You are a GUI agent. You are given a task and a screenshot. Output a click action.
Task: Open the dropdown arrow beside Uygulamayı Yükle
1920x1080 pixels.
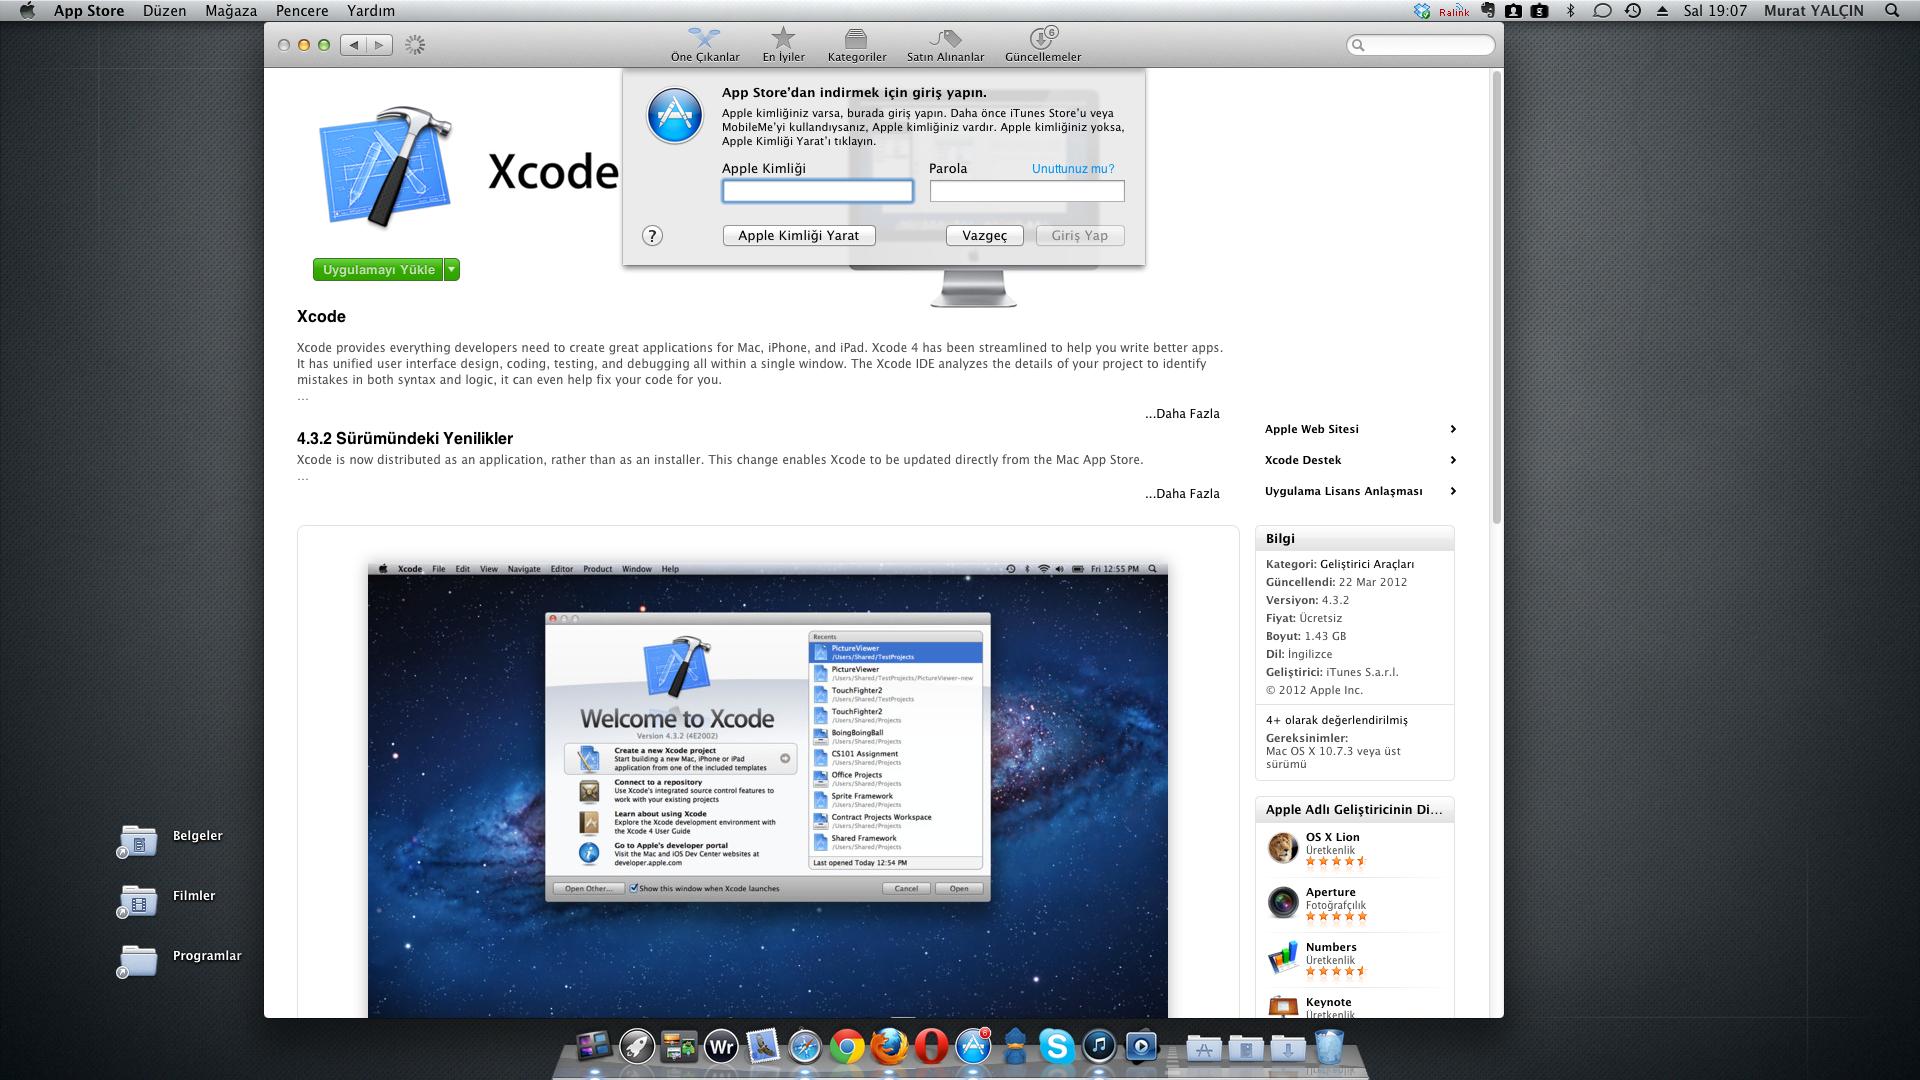point(452,270)
